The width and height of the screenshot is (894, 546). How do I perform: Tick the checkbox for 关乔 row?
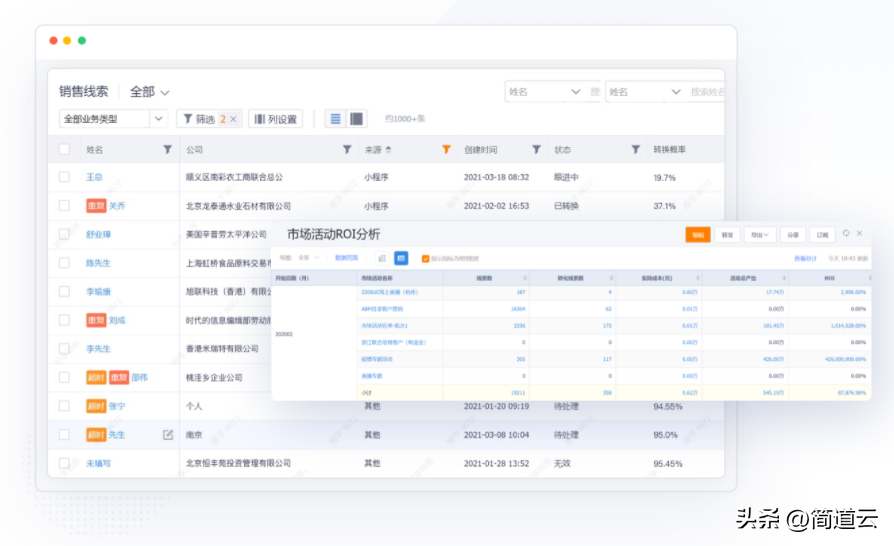pyautogui.click(x=64, y=205)
